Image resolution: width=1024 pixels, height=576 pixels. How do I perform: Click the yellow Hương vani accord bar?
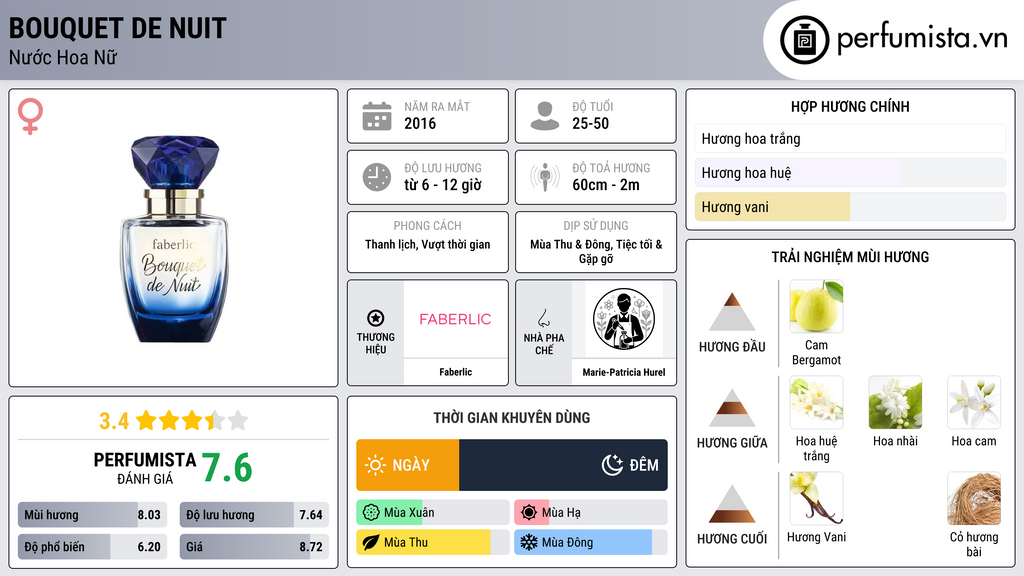tap(850, 206)
